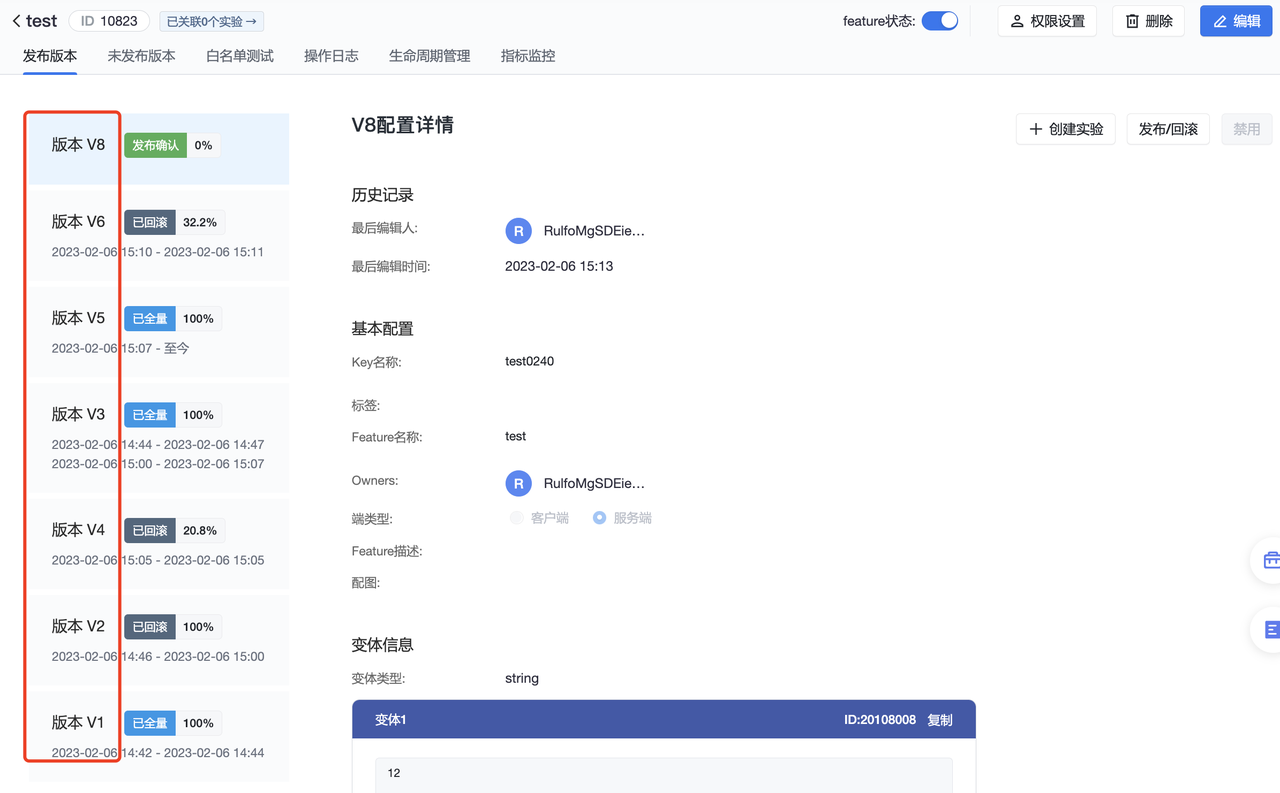Image resolution: width=1280 pixels, height=793 pixels.
Task: Click the 20.8% value on 版本 V4
Action: pyautogui.click(x=200, y=531)
